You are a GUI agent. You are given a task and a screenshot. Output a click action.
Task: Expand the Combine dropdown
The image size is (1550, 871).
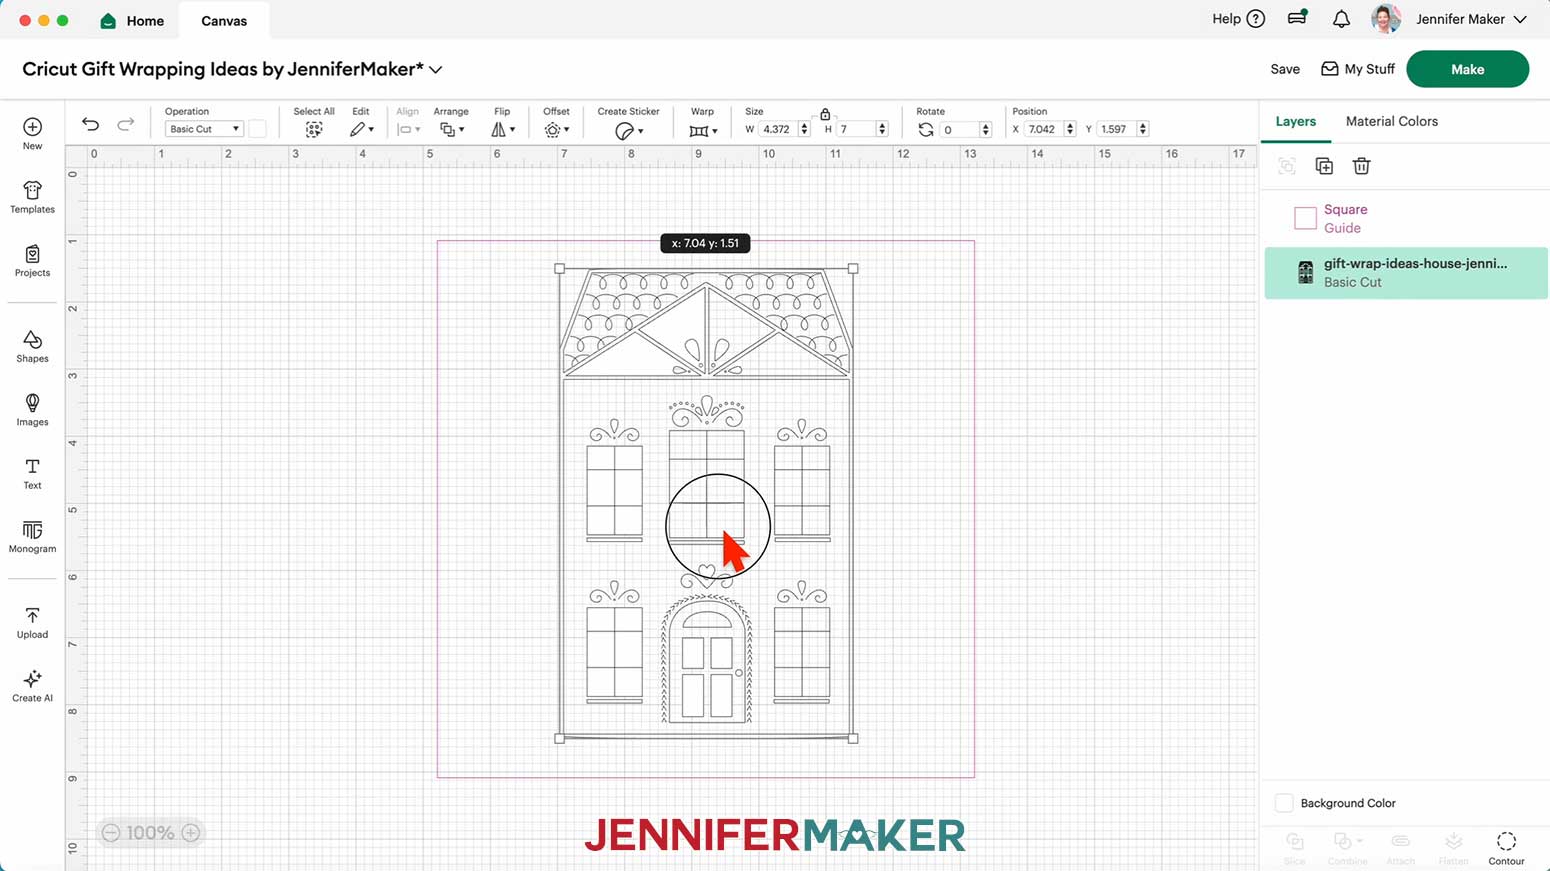coord(1347,848)
